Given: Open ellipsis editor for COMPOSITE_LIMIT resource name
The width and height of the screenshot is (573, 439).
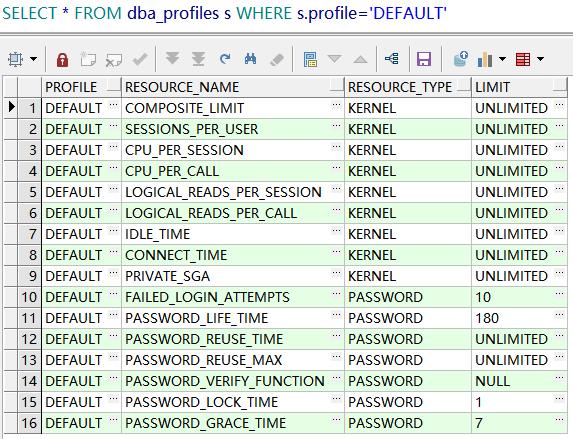Looking at the screenshot, I should (336, 105).
